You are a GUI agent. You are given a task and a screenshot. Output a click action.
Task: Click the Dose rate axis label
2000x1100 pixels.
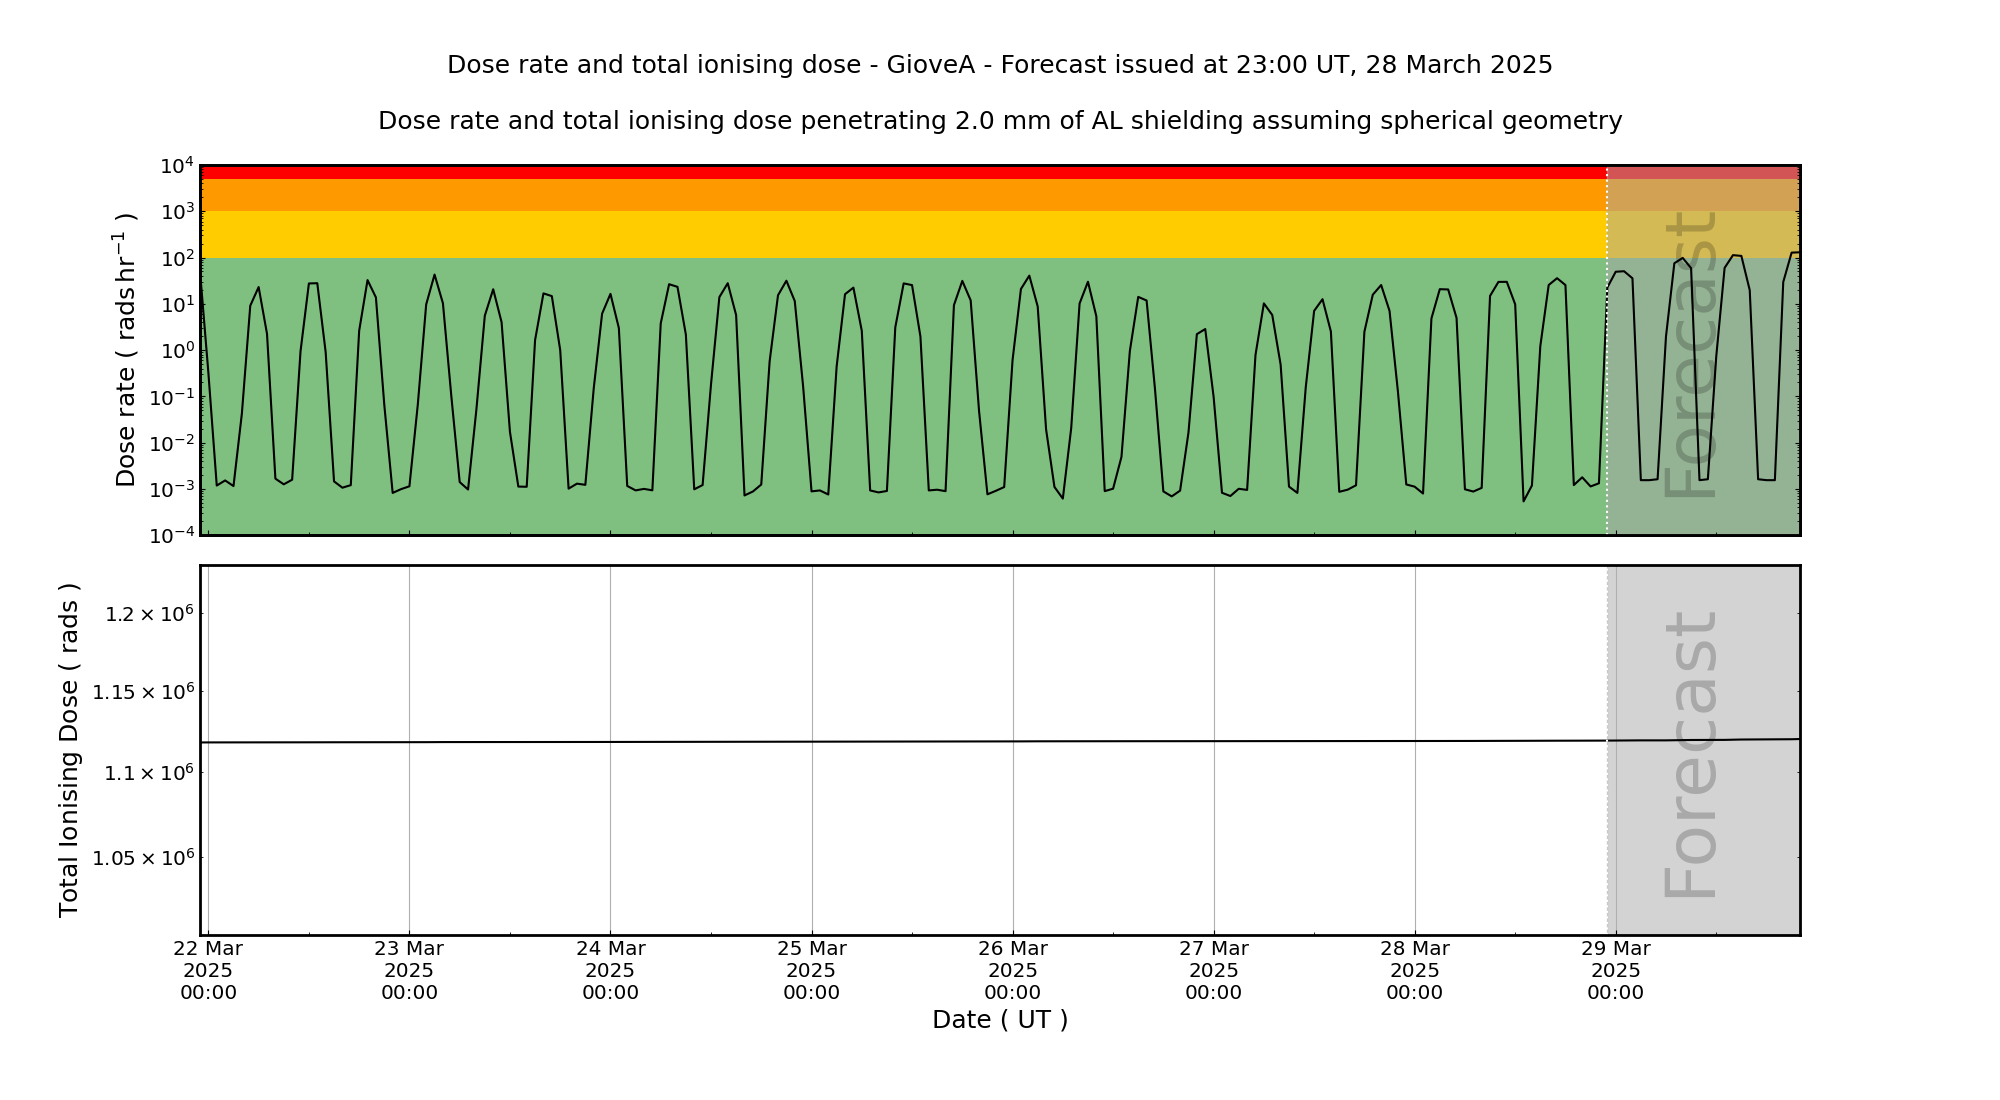pos(125,350)
